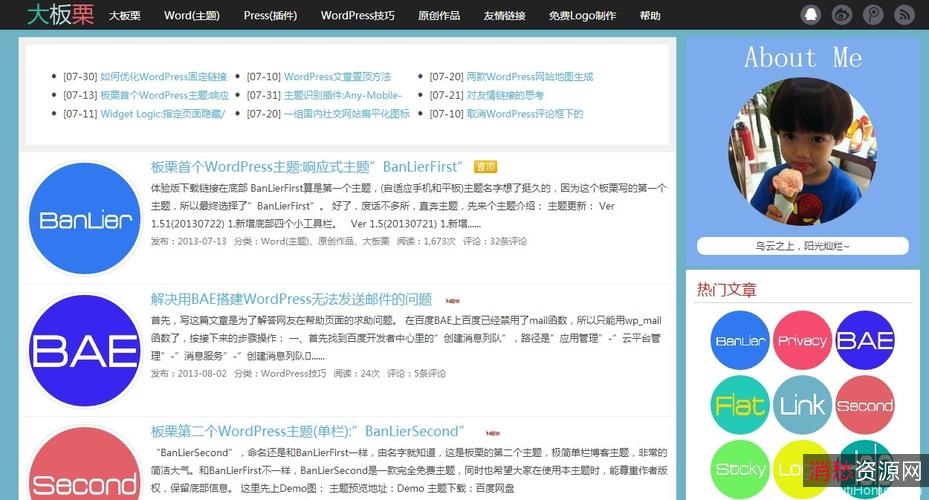
Task: Open the pink Privacy circle icon
Action: tap(802, 340)
